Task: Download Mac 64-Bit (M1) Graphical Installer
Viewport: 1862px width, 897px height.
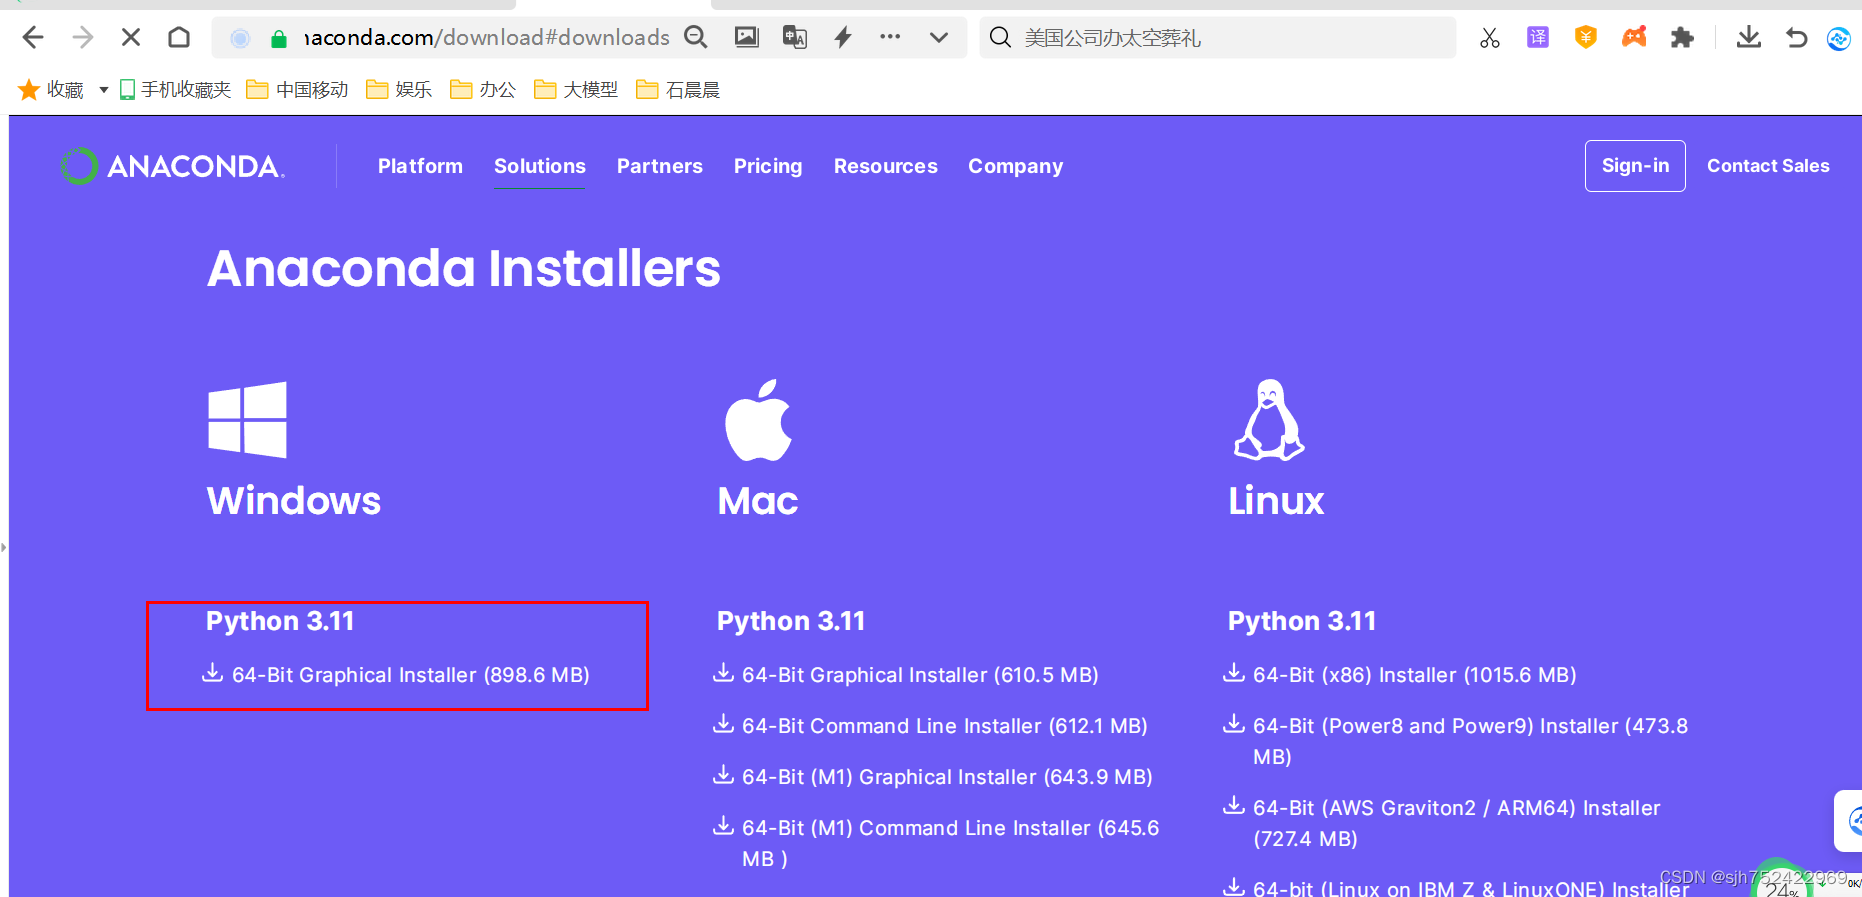Action: [x=933, y=777]
